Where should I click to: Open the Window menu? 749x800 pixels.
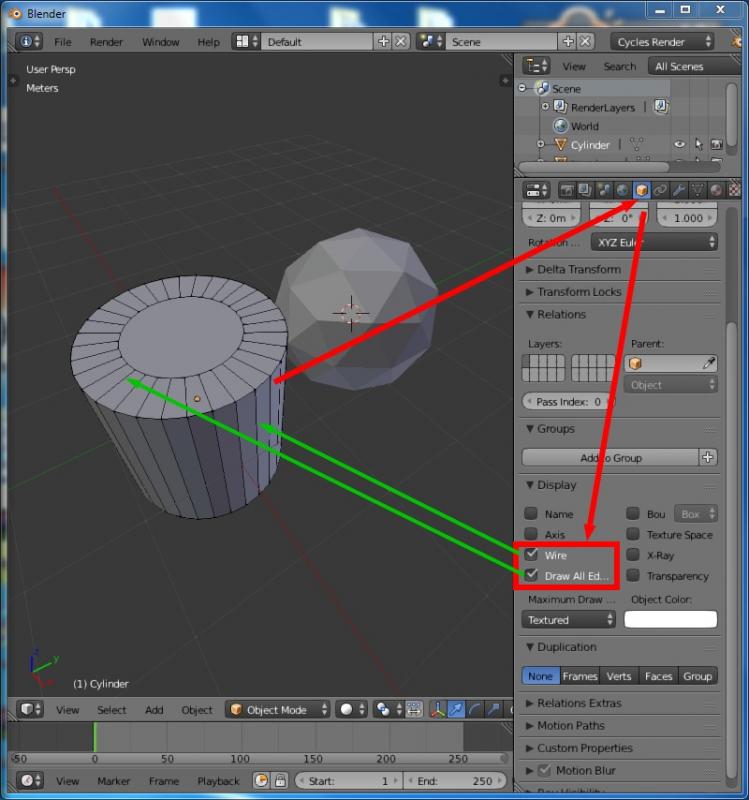(160, 42)
